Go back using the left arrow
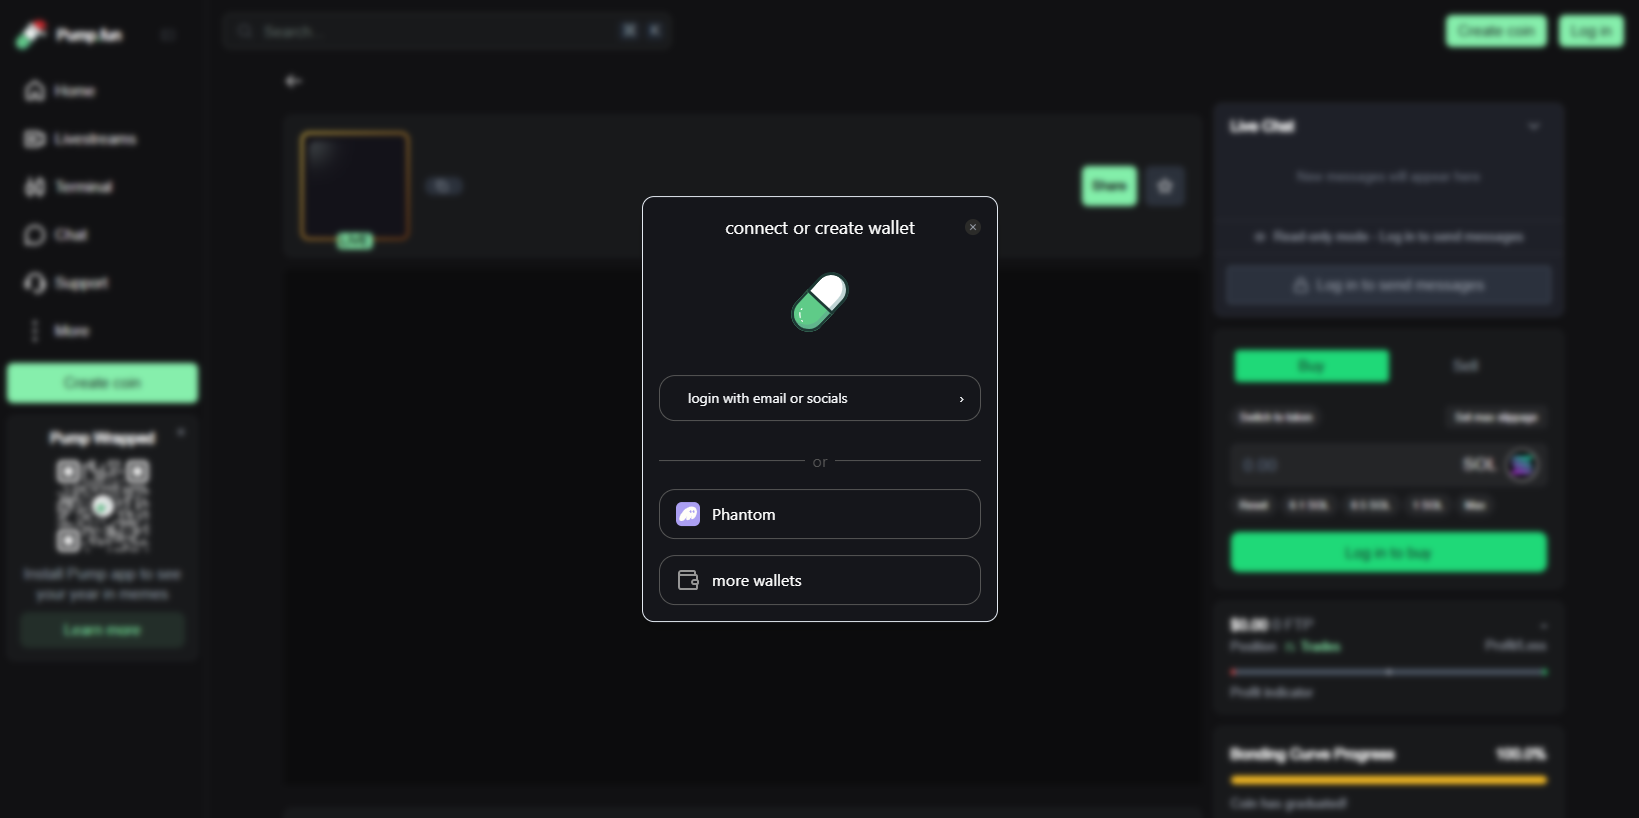1639x818 pixels. (x=293, y=81)
